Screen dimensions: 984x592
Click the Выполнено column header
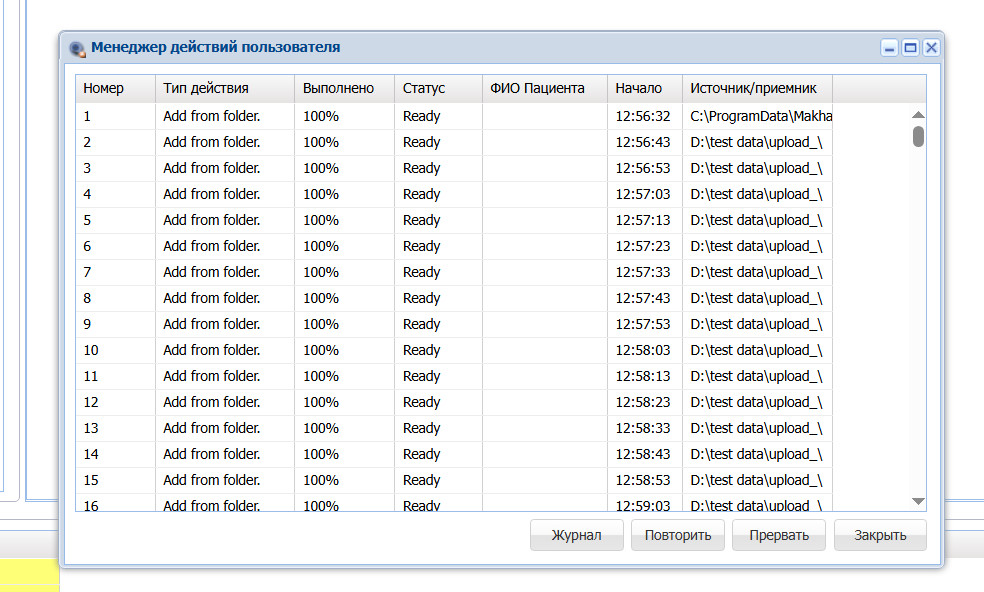coord(345,89)
